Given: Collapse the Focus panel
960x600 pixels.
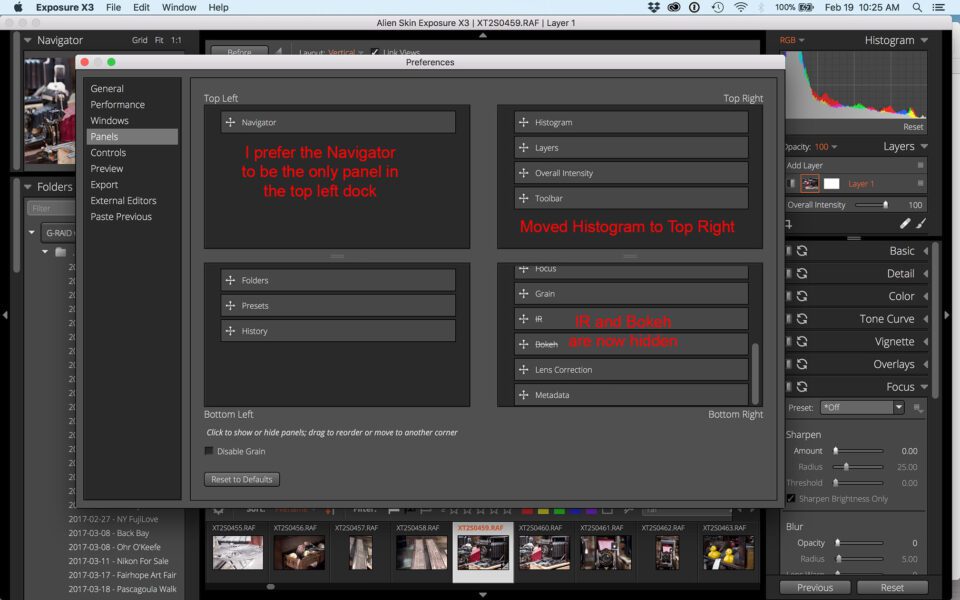Looking at the screenshot, I should click(x=924, y=387).
